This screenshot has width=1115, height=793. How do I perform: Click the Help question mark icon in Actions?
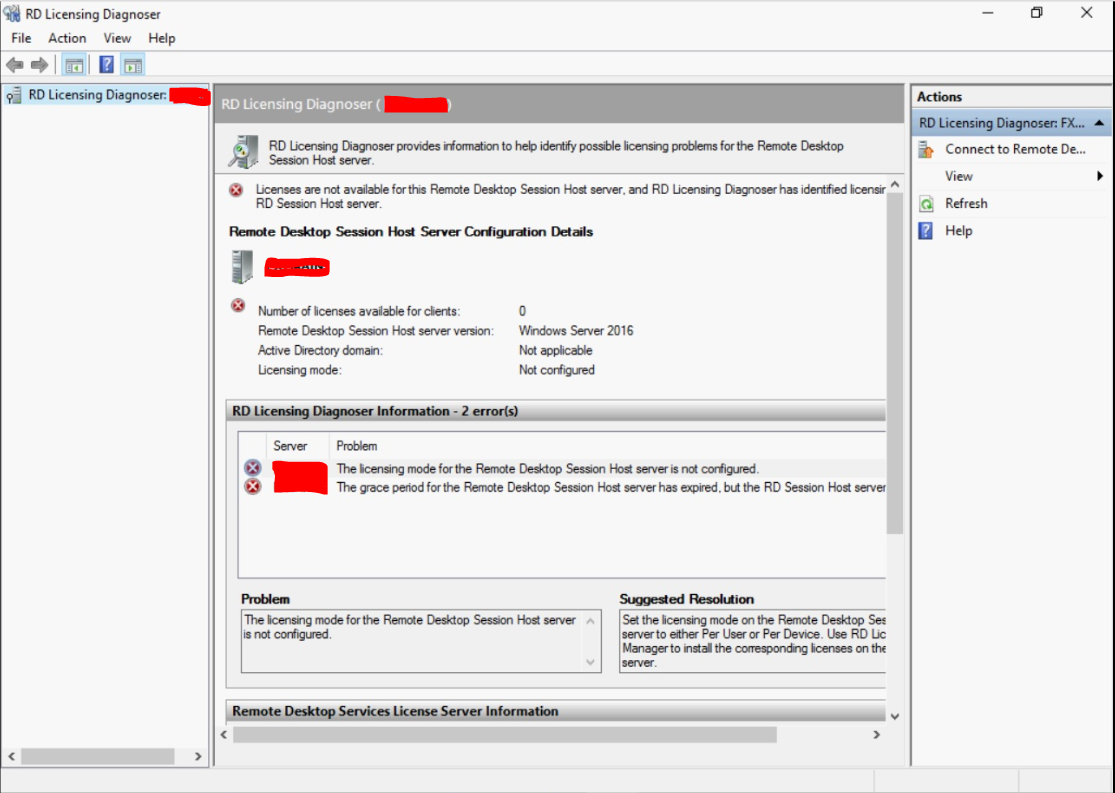[x=926, y=231]
